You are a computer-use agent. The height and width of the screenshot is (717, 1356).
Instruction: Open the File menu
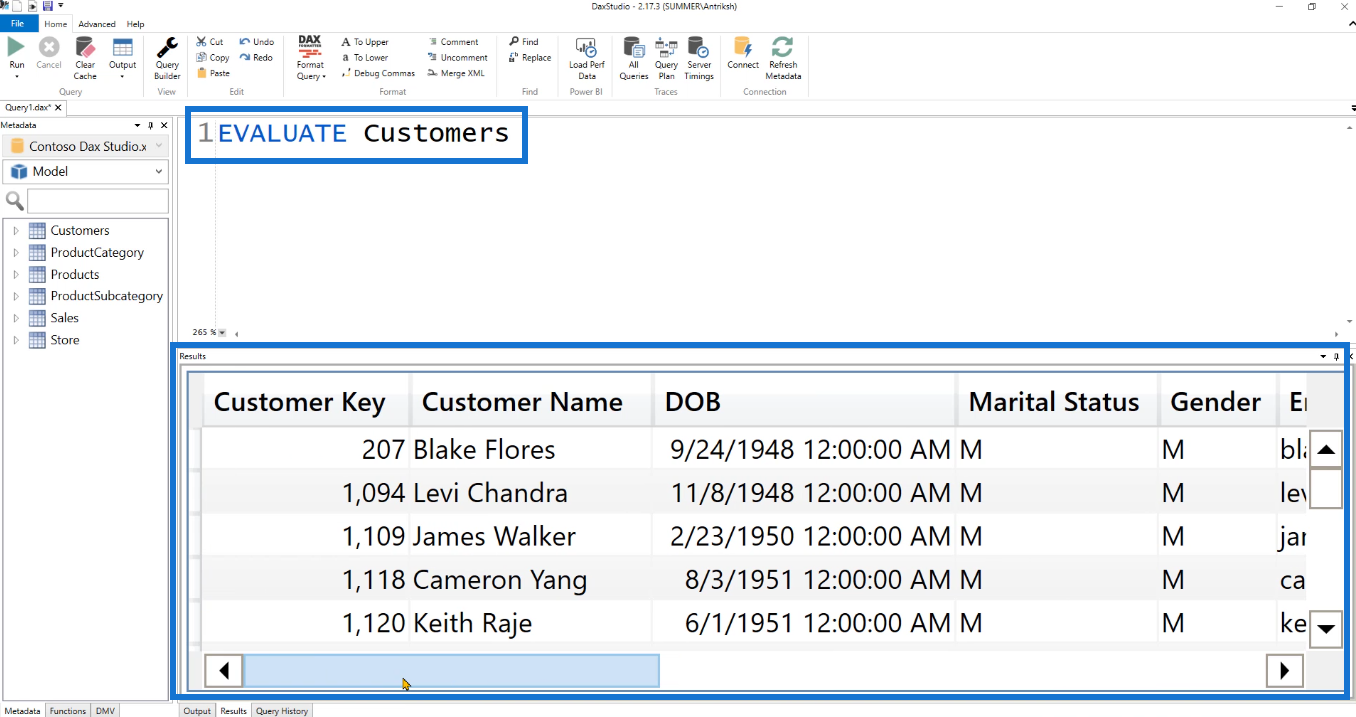click(x=18, y=23)
